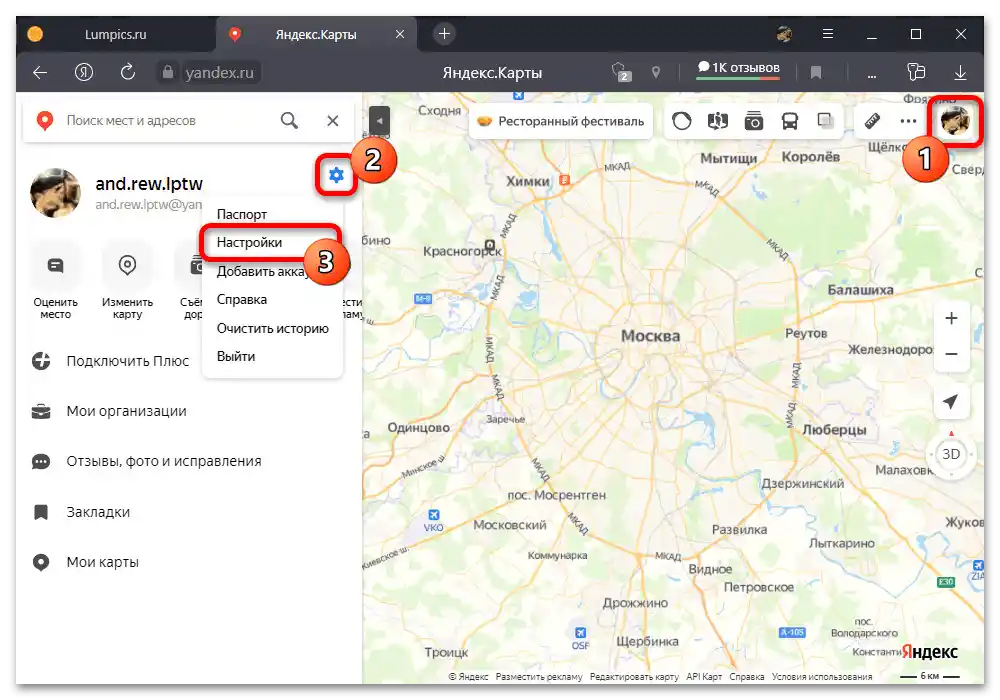Bookmark the page via toolbar icon
This screenshot has height=700, width=1000.
click(816, 73)
